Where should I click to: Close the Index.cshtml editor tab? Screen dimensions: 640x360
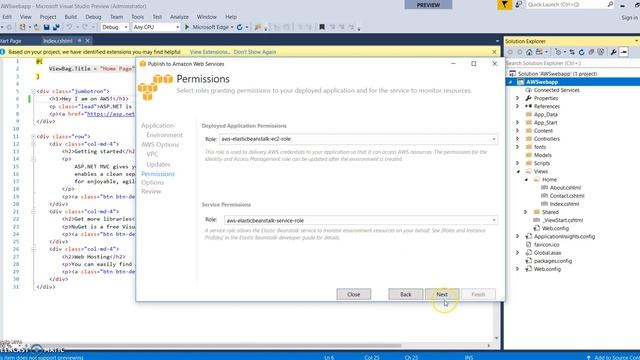87,41
